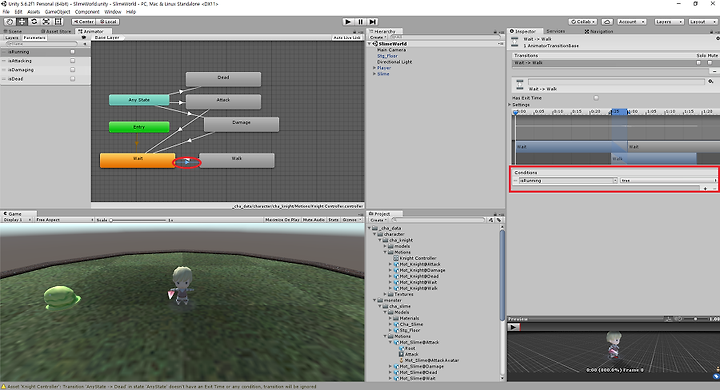
Task: Toggle the isAttacking parameter checkbox
Action: pyautogui.click(x=73, y=61)
